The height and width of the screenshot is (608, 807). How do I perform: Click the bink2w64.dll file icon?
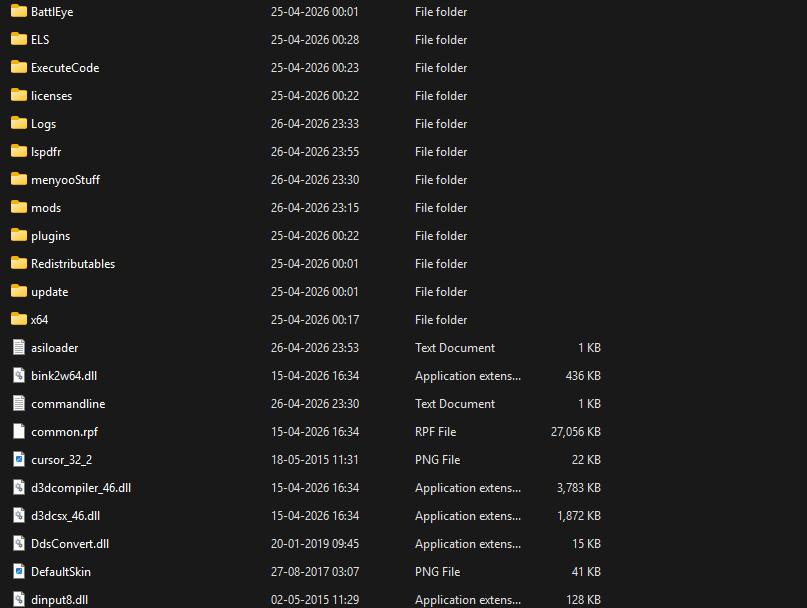[18, 376]
